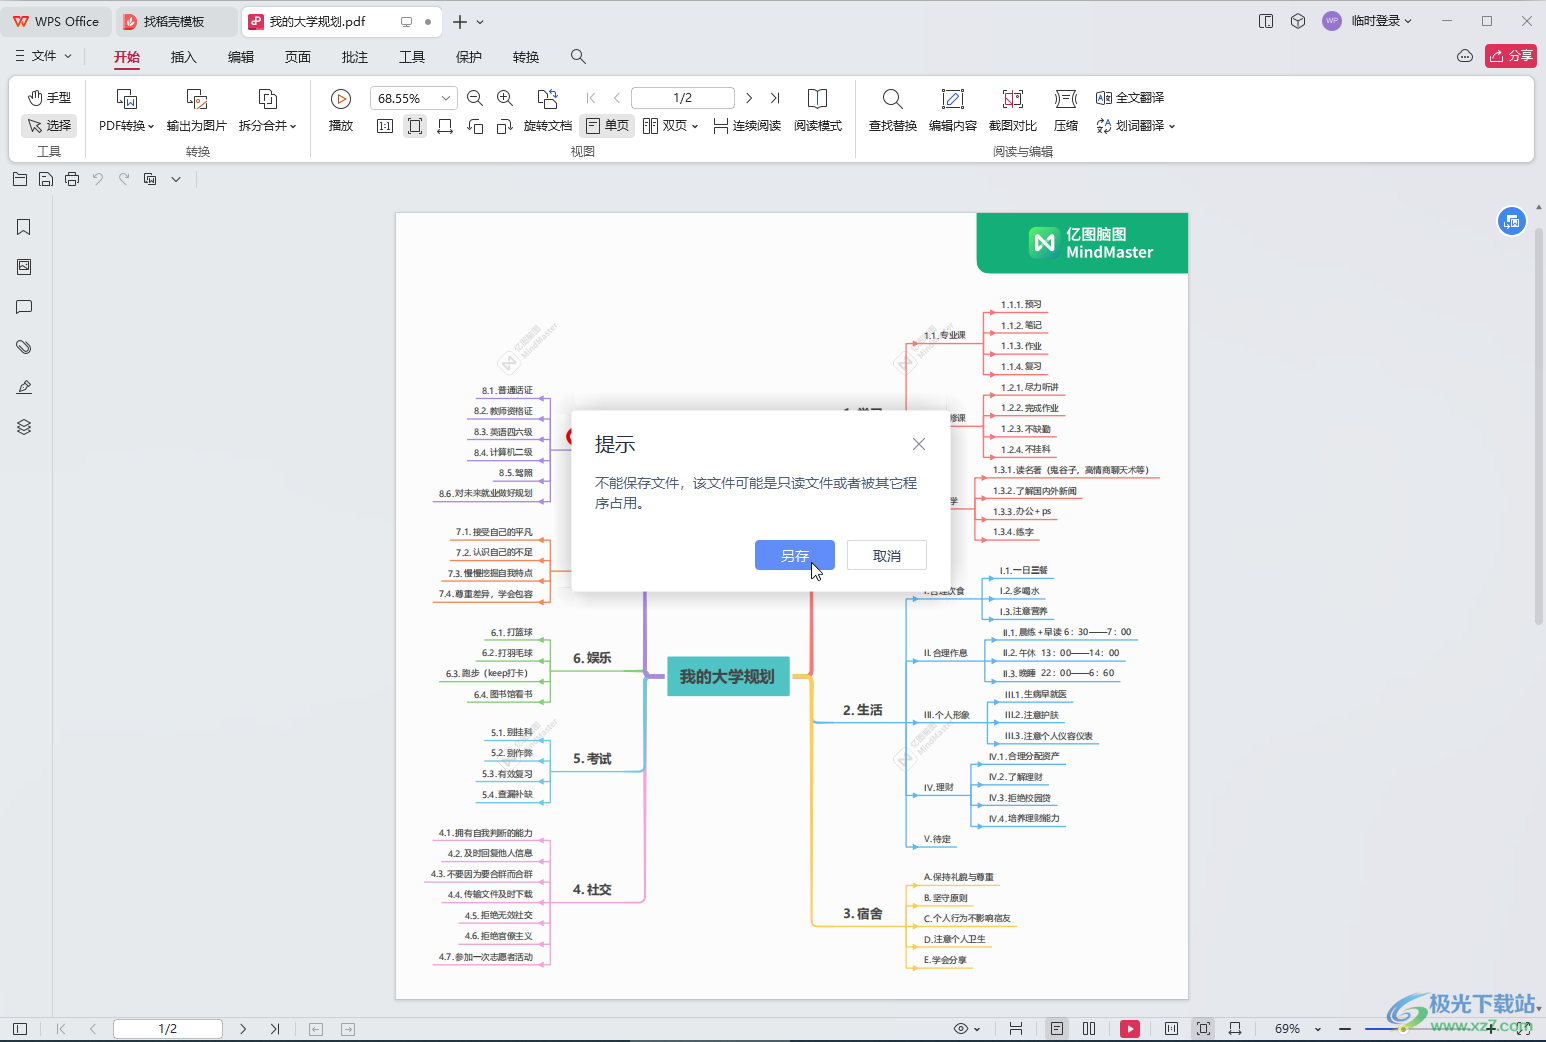The width and height of the screenshot is (1546, 1042).
Task: Activate the Select (选择) tool
Action: pyautogui.click(x=49, y=125)
